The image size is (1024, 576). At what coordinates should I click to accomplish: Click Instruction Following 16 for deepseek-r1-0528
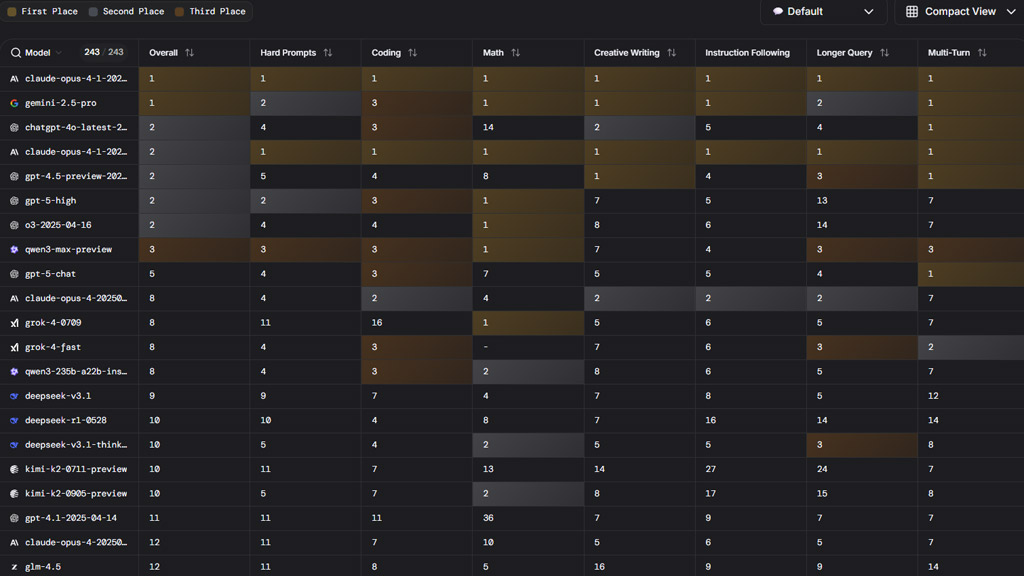711,421
